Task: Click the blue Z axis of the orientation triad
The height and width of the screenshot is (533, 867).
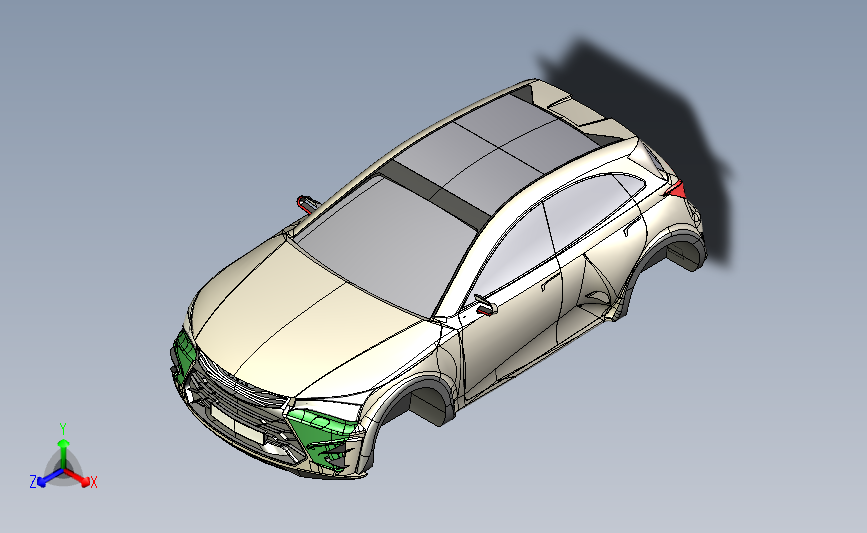Action: click(49, 479)
